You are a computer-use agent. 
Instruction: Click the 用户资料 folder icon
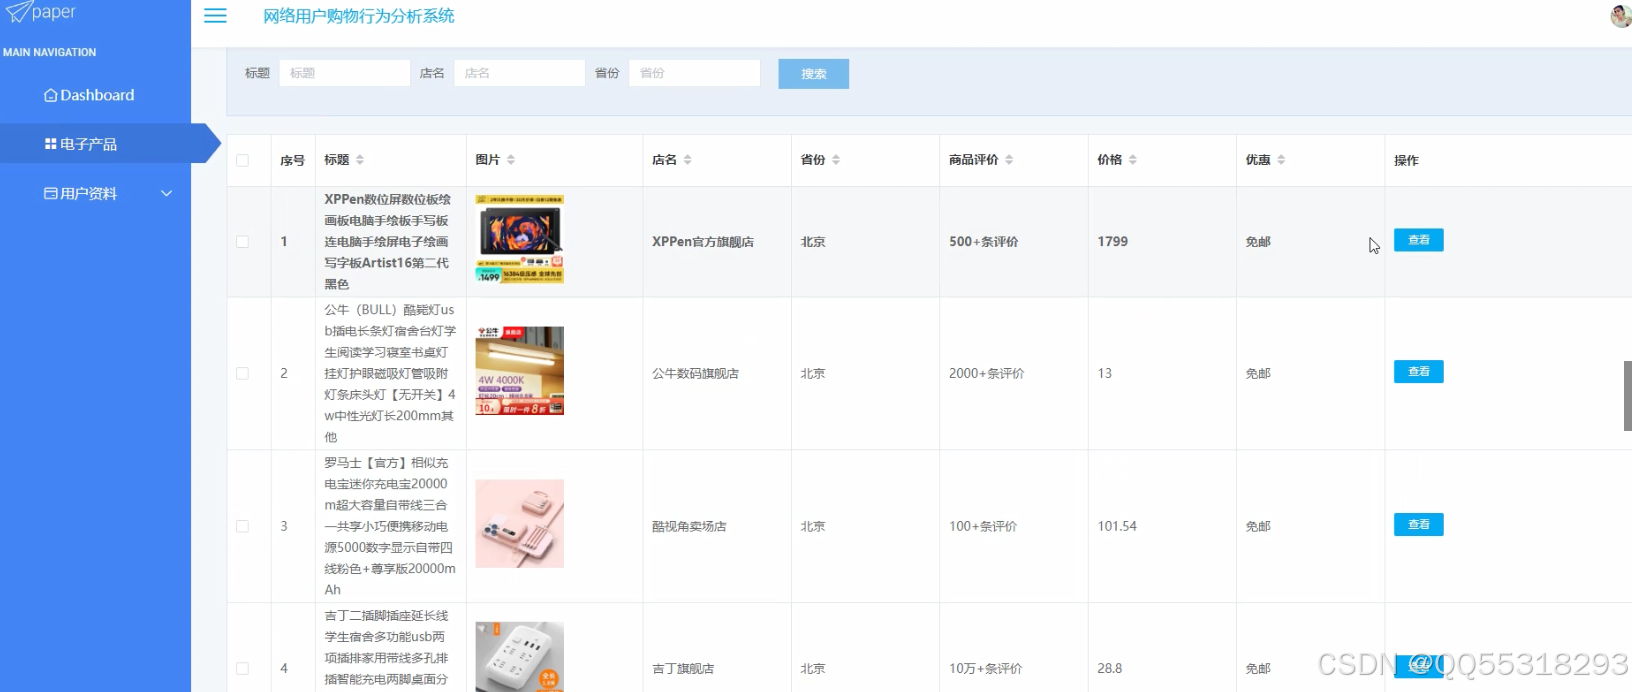(x=50, y=193)
